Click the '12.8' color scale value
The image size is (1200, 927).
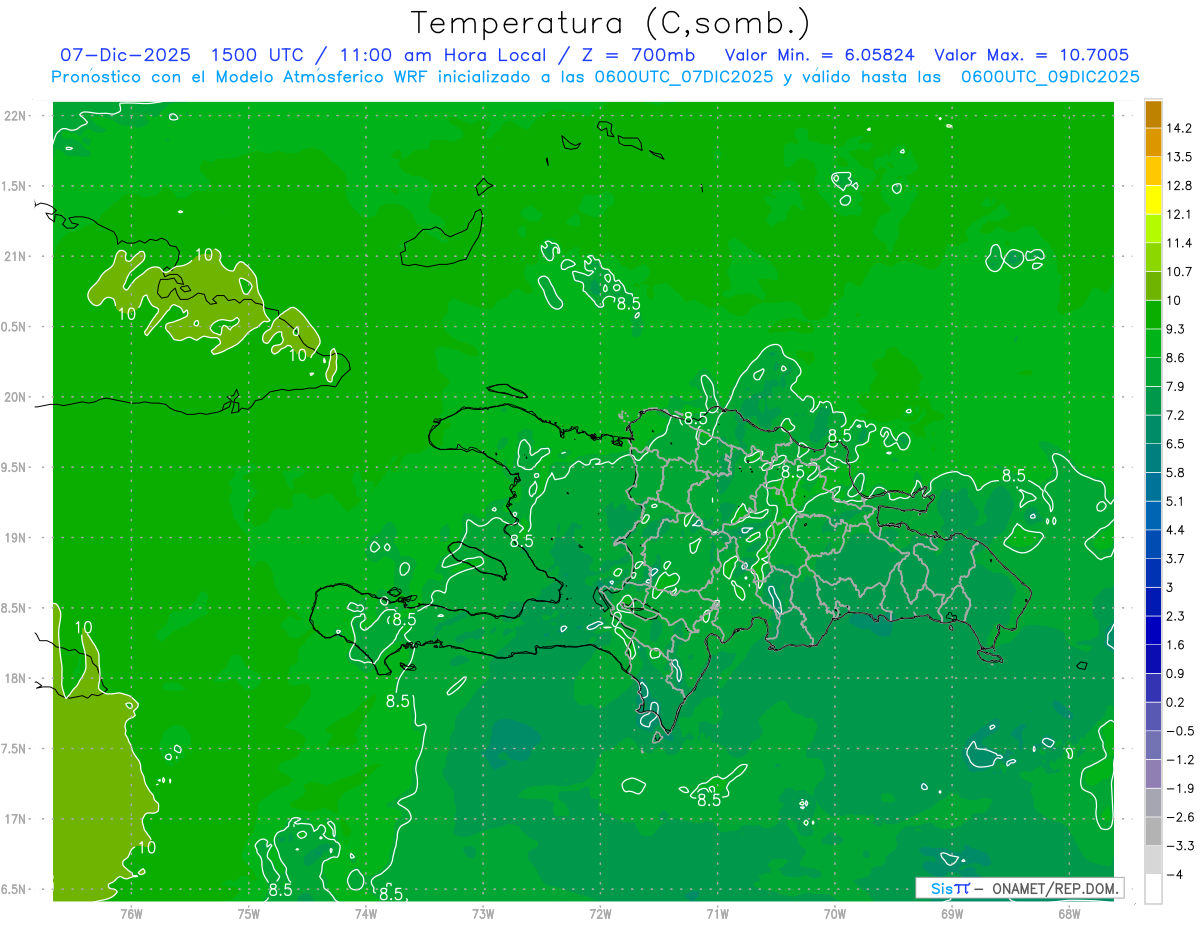(x=1180, y=185)
